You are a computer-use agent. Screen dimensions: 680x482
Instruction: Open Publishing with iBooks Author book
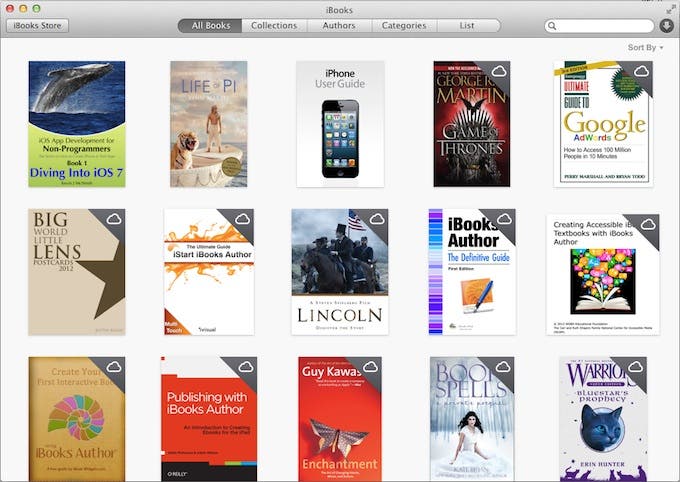coord(209,419)
